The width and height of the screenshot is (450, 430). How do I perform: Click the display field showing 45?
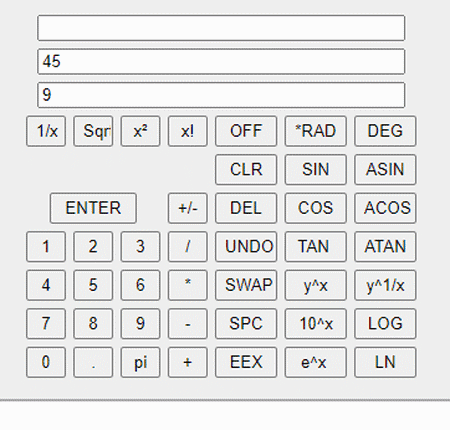pos(221,61)
